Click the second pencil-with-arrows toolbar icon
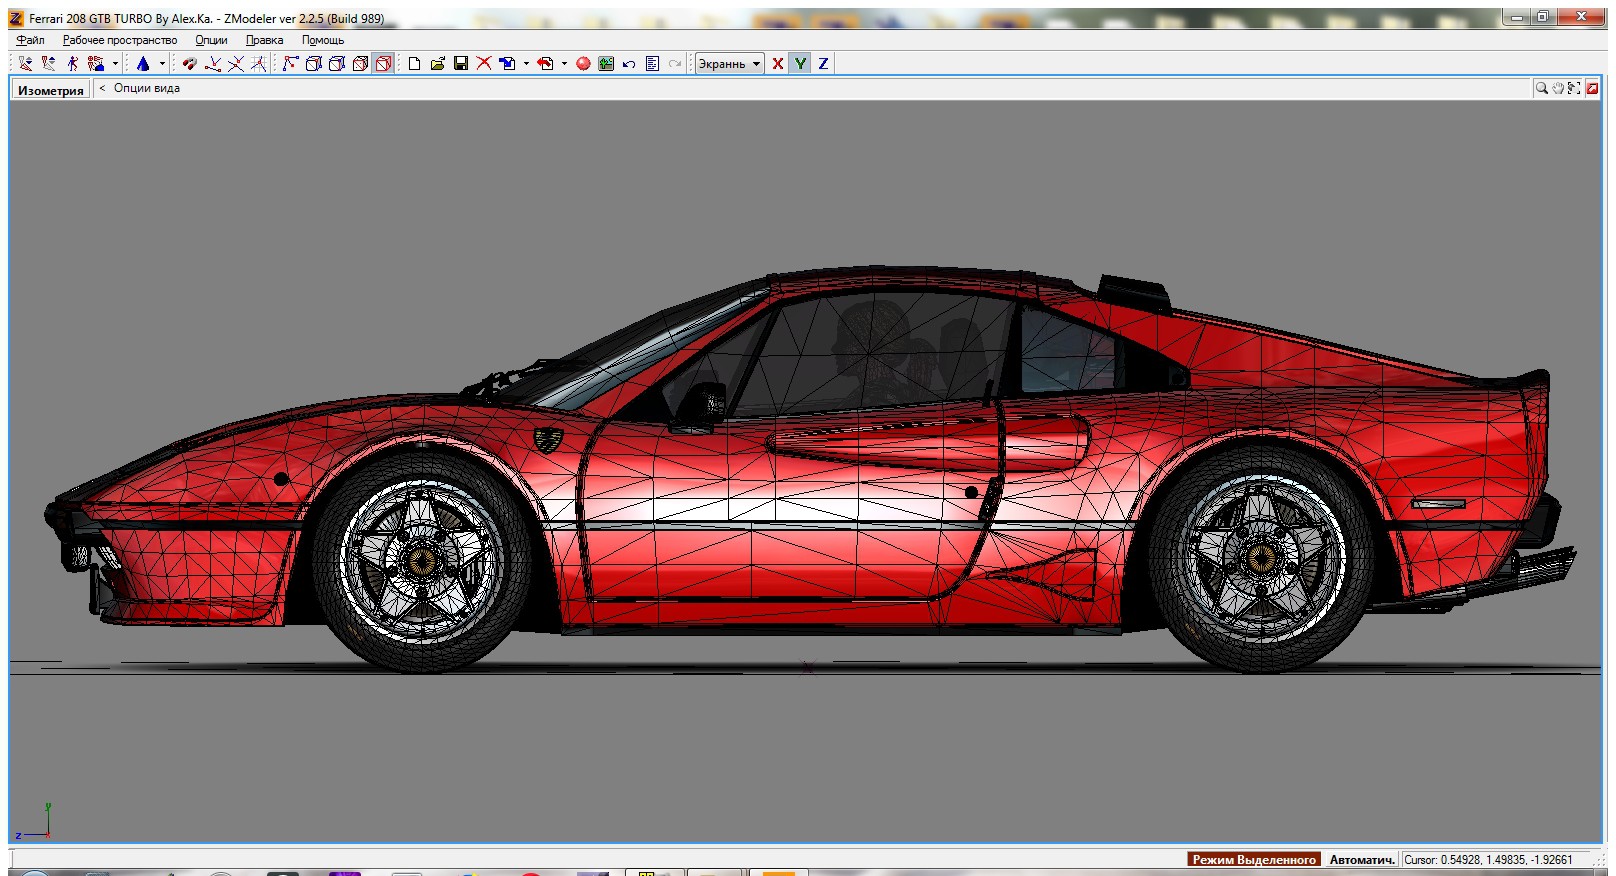1616x876 pixels. 49,64
